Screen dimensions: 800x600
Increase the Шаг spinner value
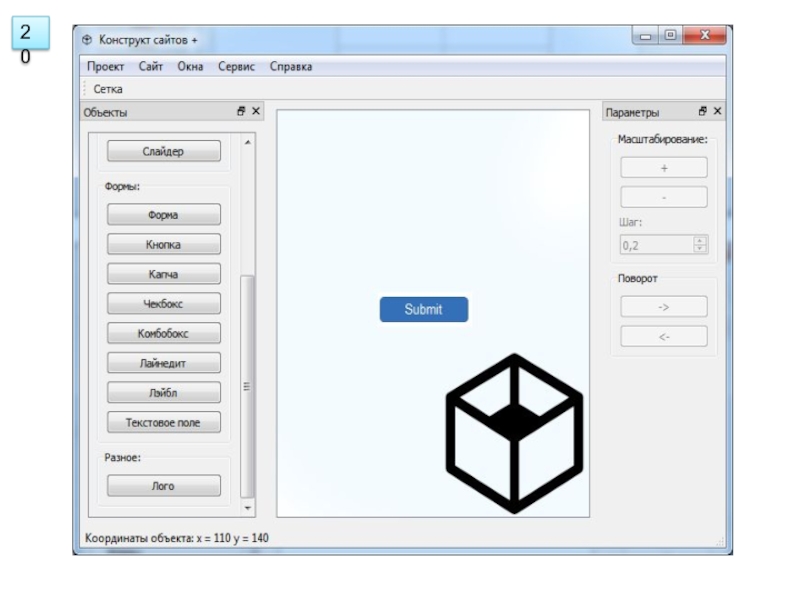700,240
